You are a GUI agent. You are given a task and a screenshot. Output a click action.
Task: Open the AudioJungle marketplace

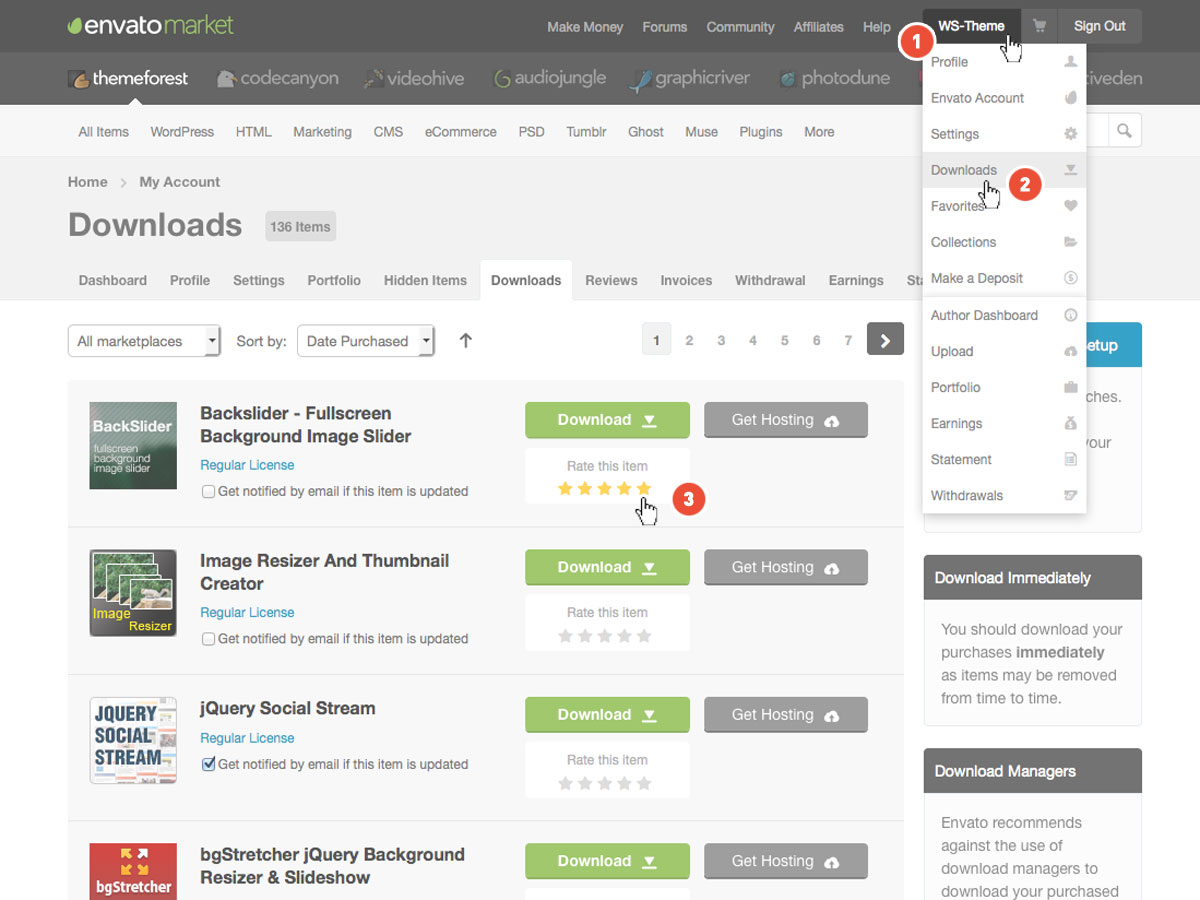pyautogui.click(x=549, y=78)
